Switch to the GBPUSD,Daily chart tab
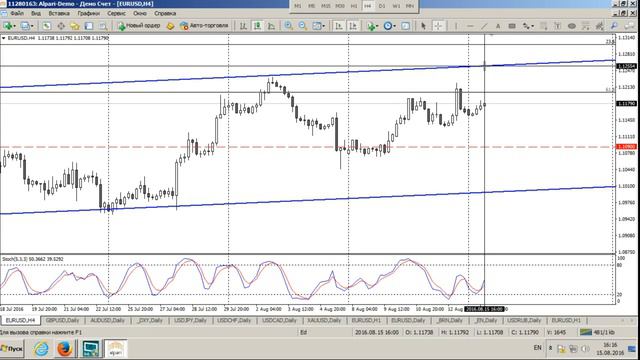Viewport: 640px width, 360px height. (62, 320)
